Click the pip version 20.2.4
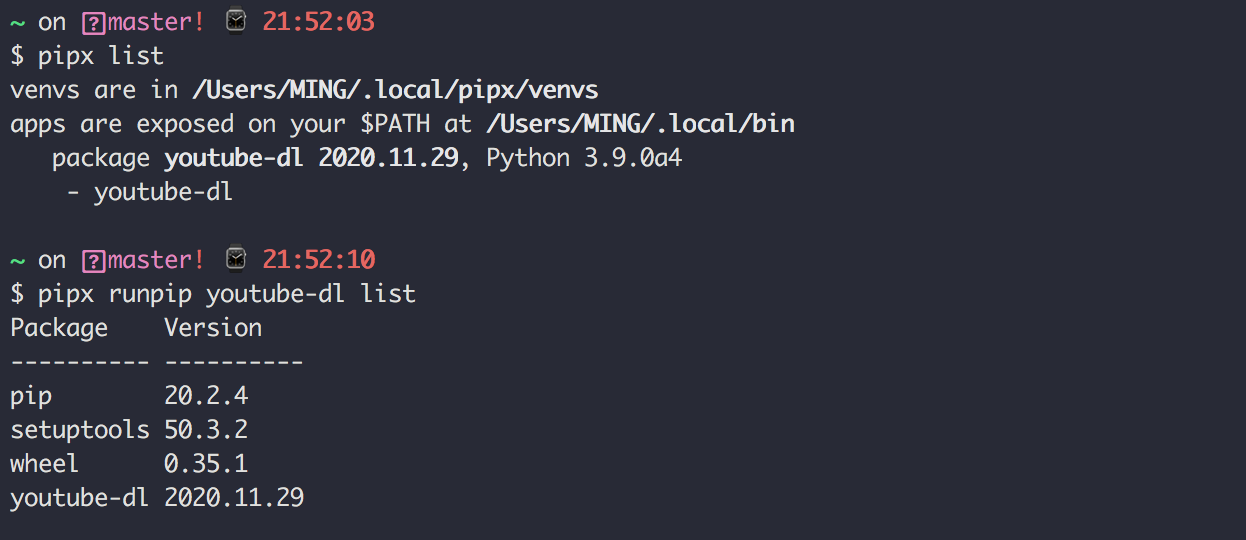The image size is (1246, 540). (206, 396)
